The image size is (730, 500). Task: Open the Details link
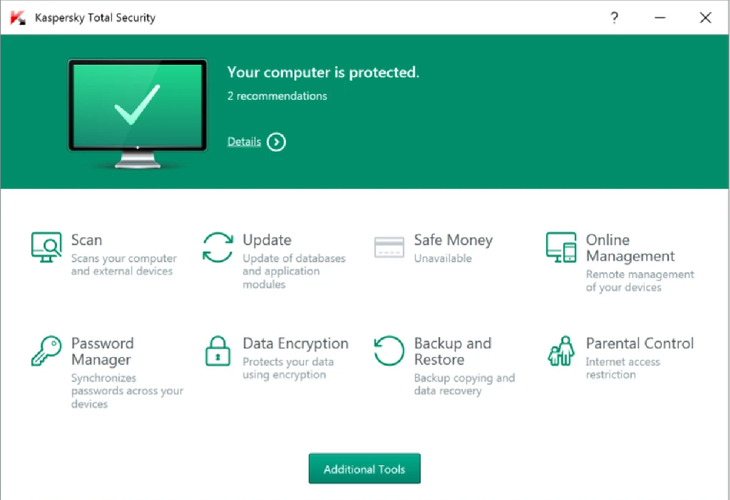click(244, 142)
